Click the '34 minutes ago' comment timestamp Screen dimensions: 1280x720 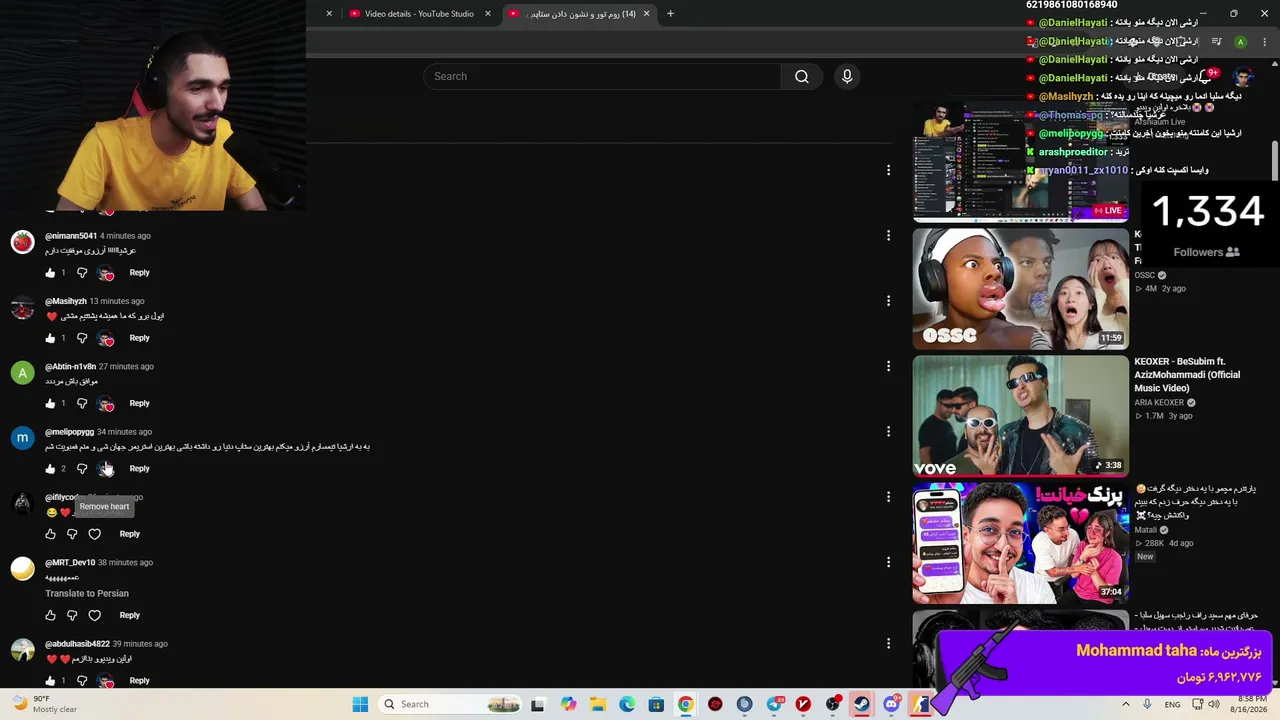coord(124,432)
